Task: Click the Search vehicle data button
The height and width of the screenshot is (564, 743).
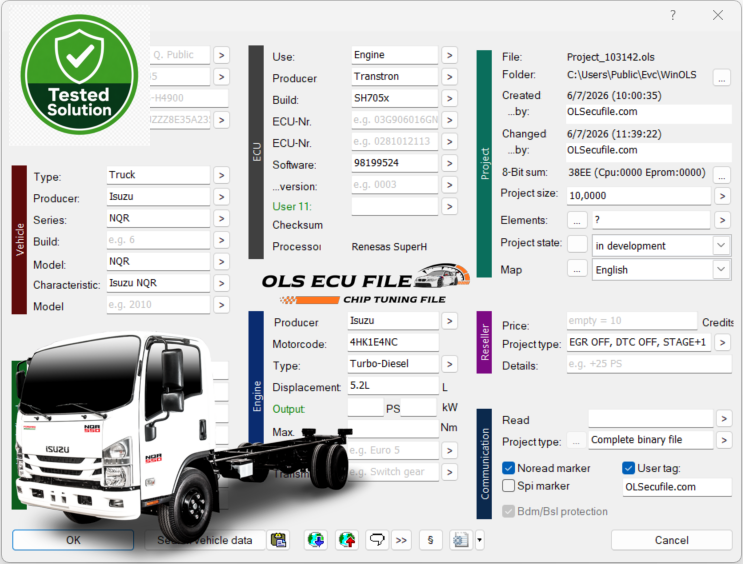Action: [x=204, y=540]
